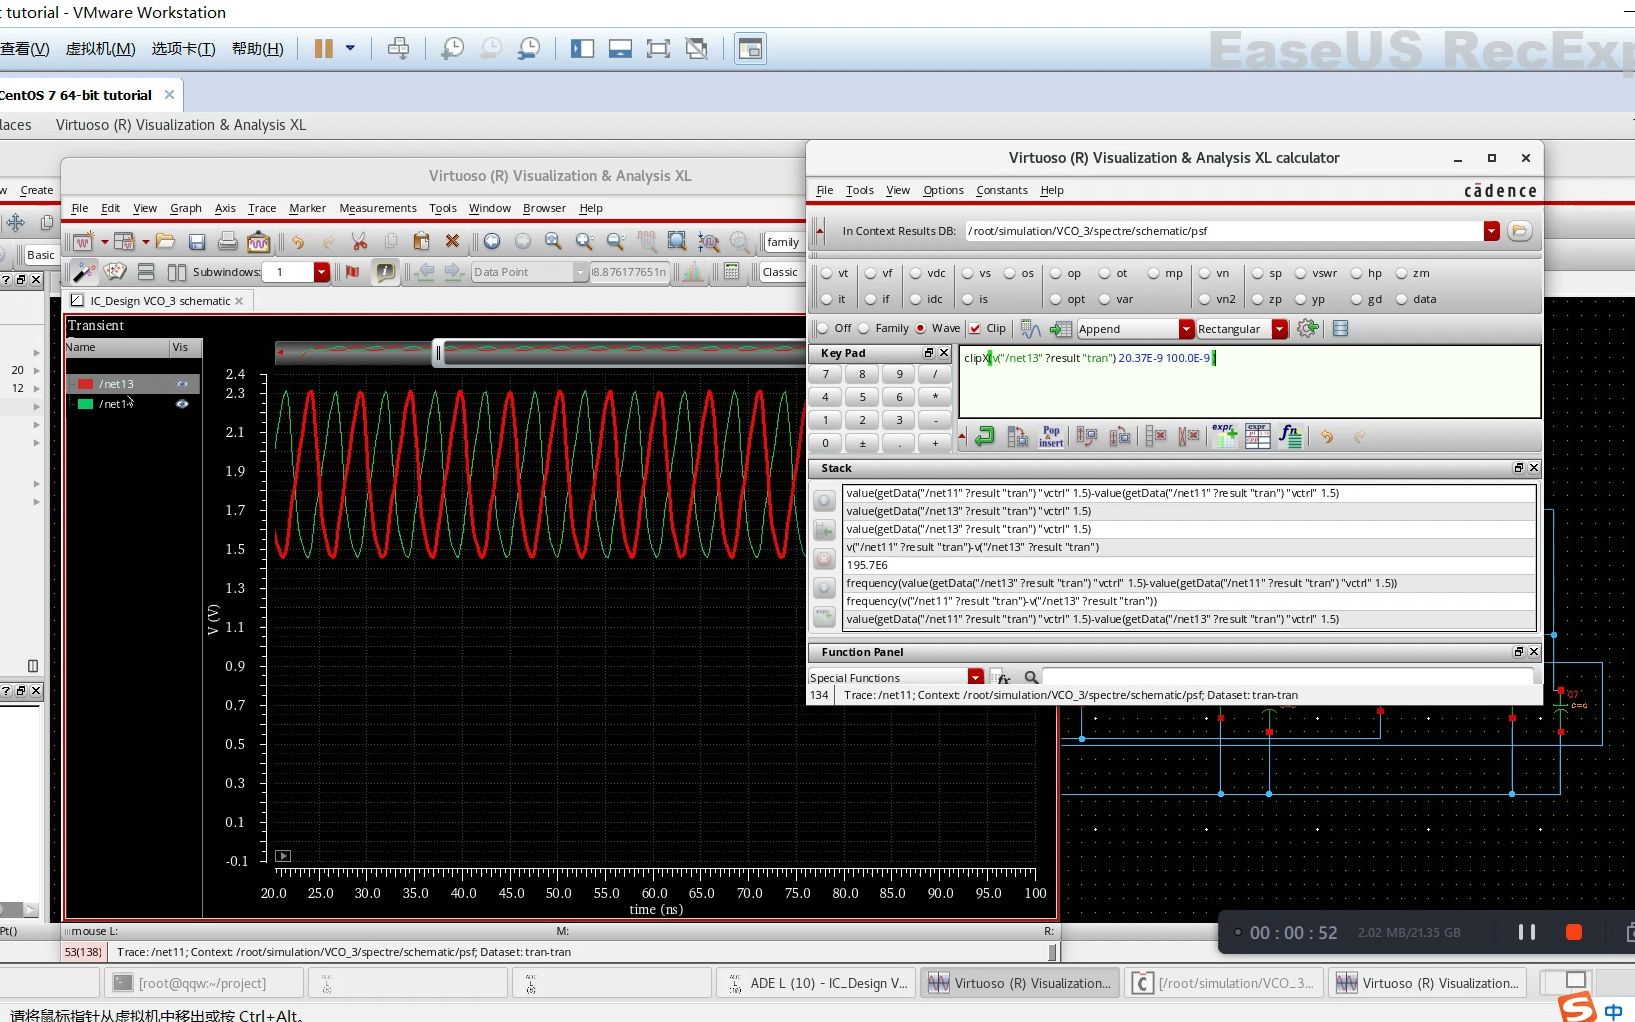Image resolution: width=1635 pixels, height=1022 pixels.
Task: Click the stacked horizontal subwindow layout icon
Action: [146, 272]
